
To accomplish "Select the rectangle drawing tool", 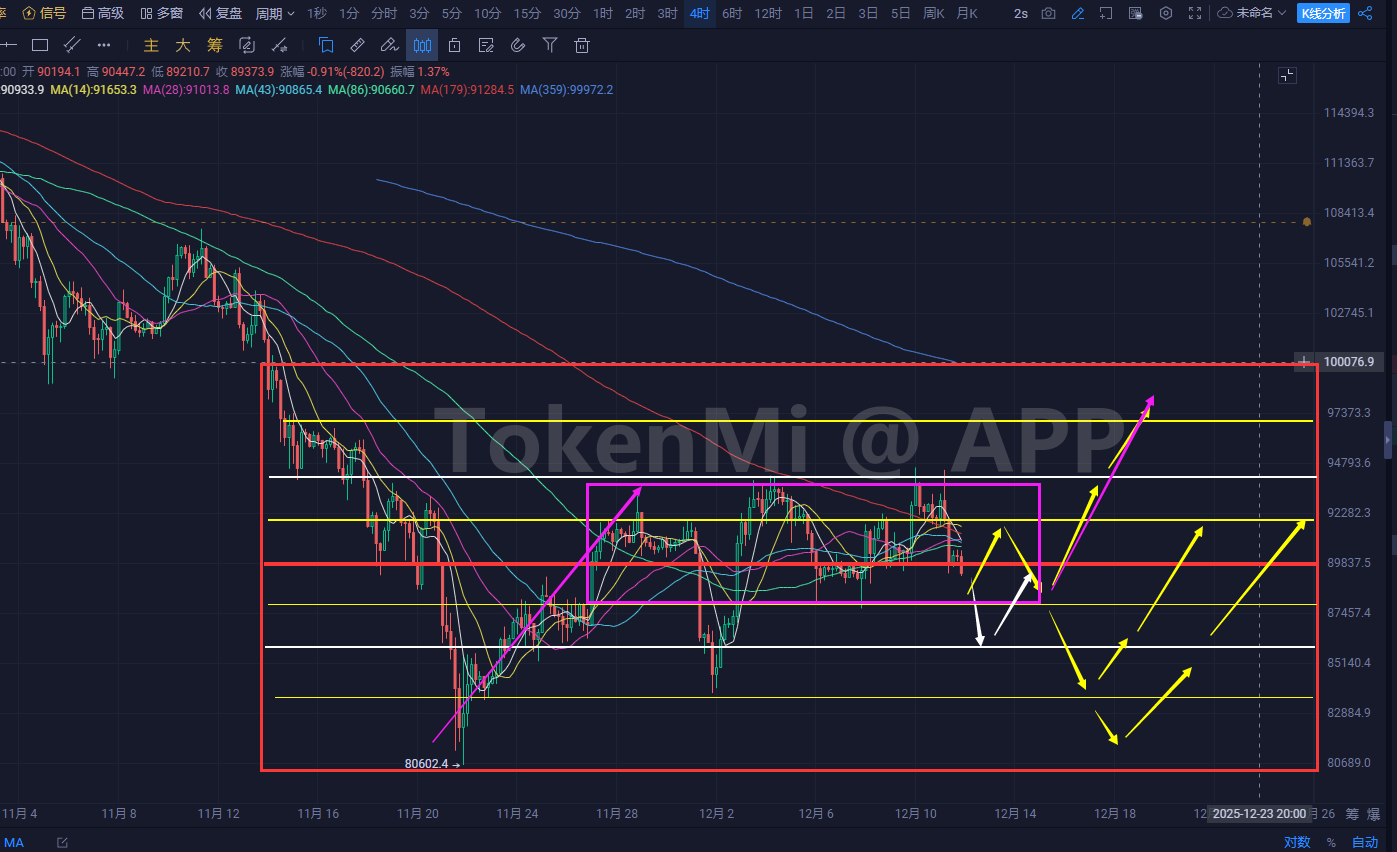I will coord(39,45).
